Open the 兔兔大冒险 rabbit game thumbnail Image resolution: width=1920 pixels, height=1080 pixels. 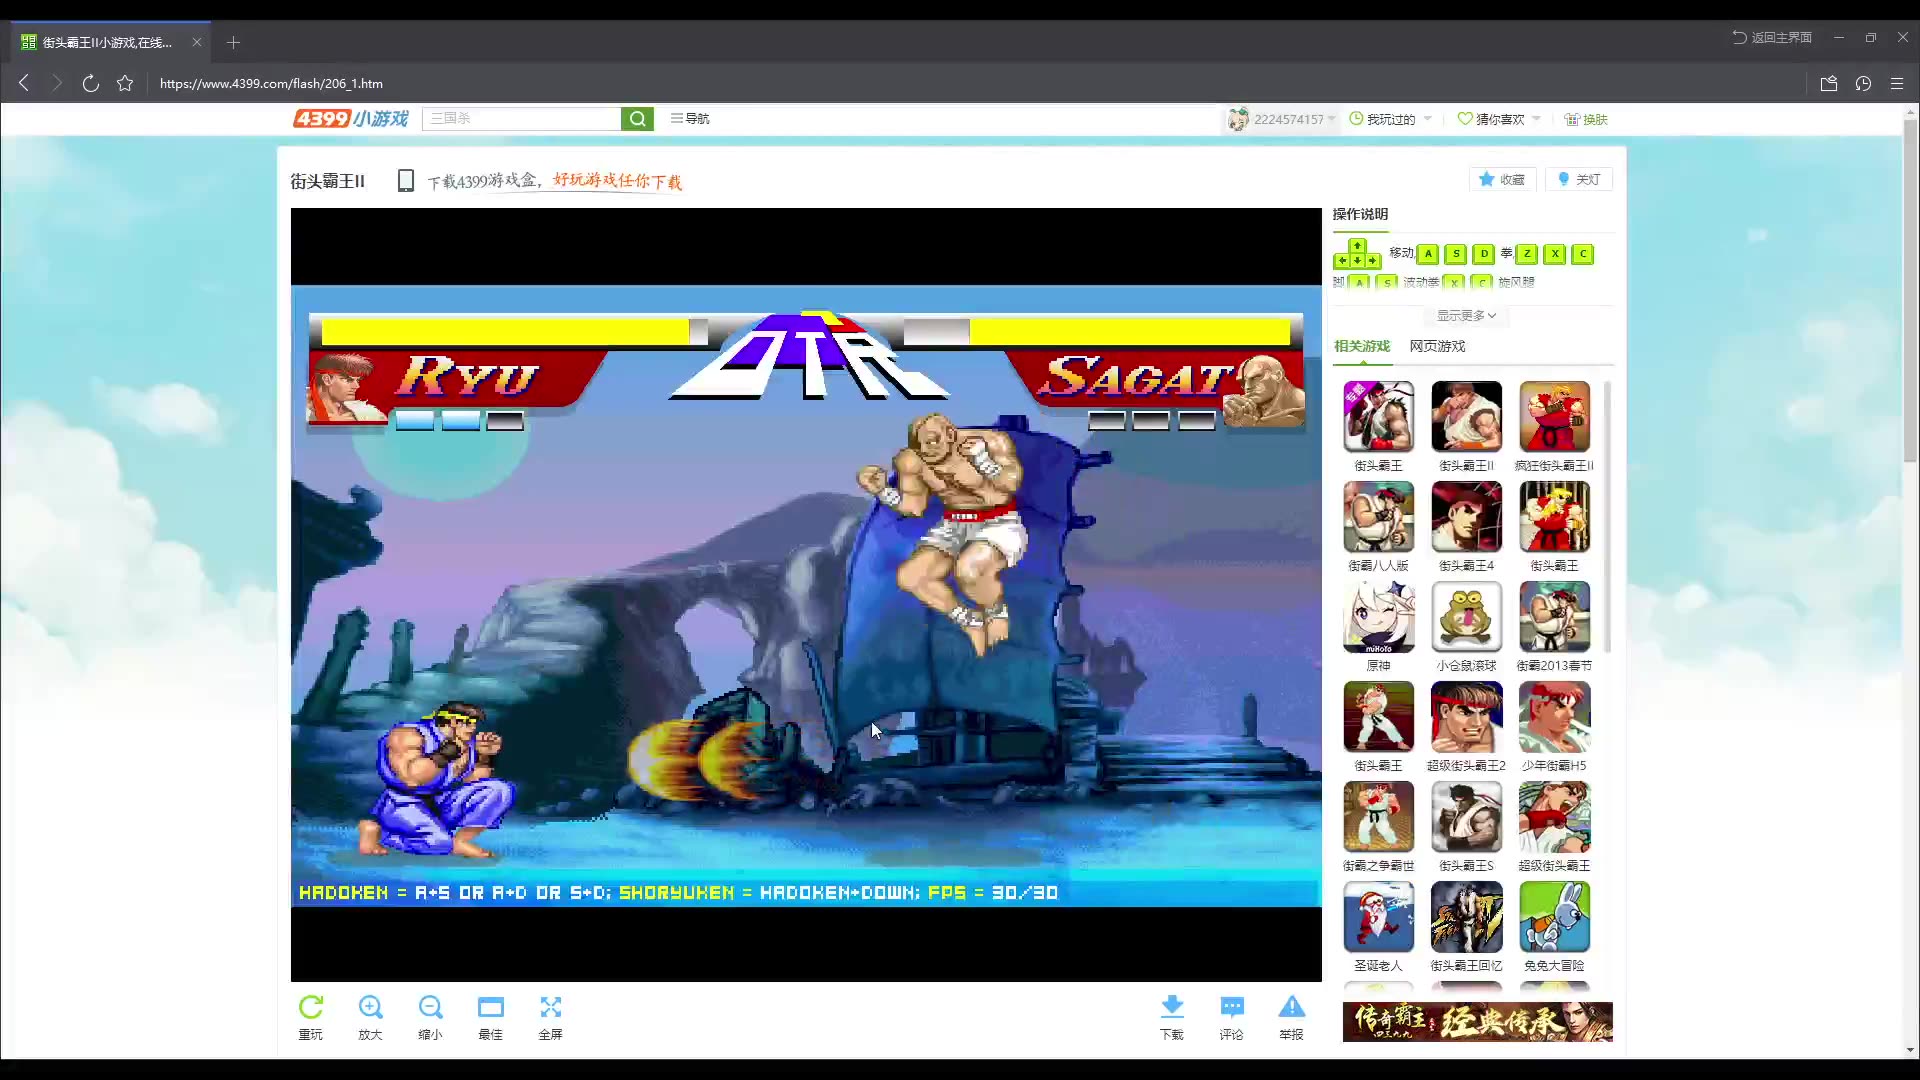tap(1554, 916)
